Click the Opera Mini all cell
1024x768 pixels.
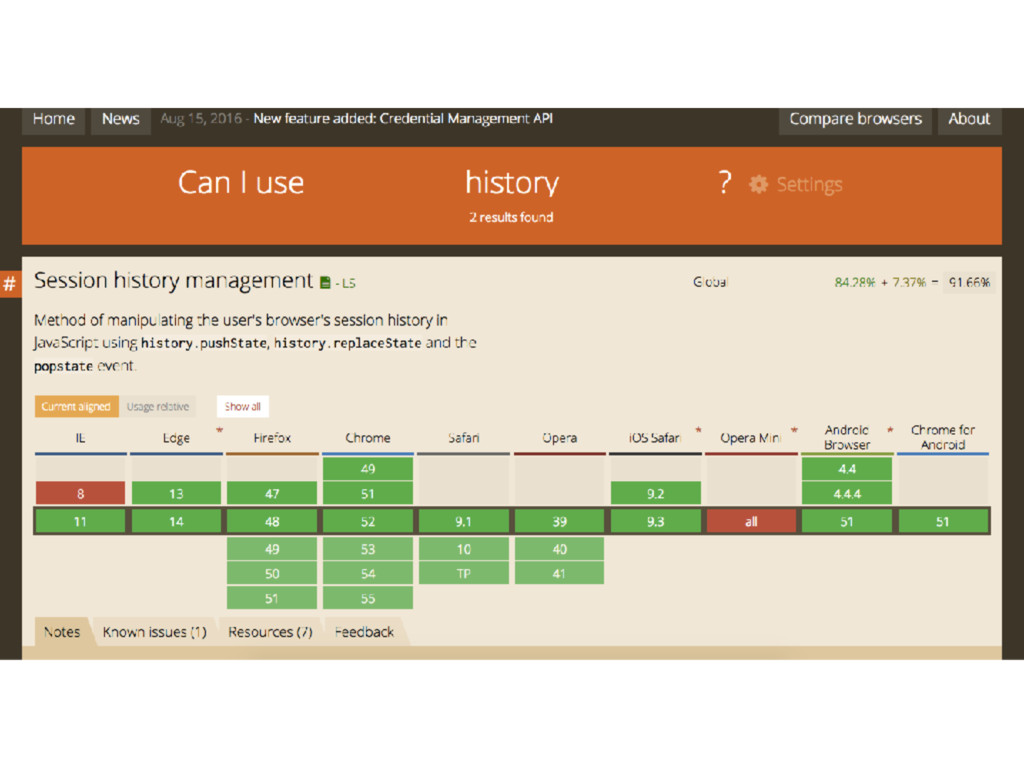[751, 522]
